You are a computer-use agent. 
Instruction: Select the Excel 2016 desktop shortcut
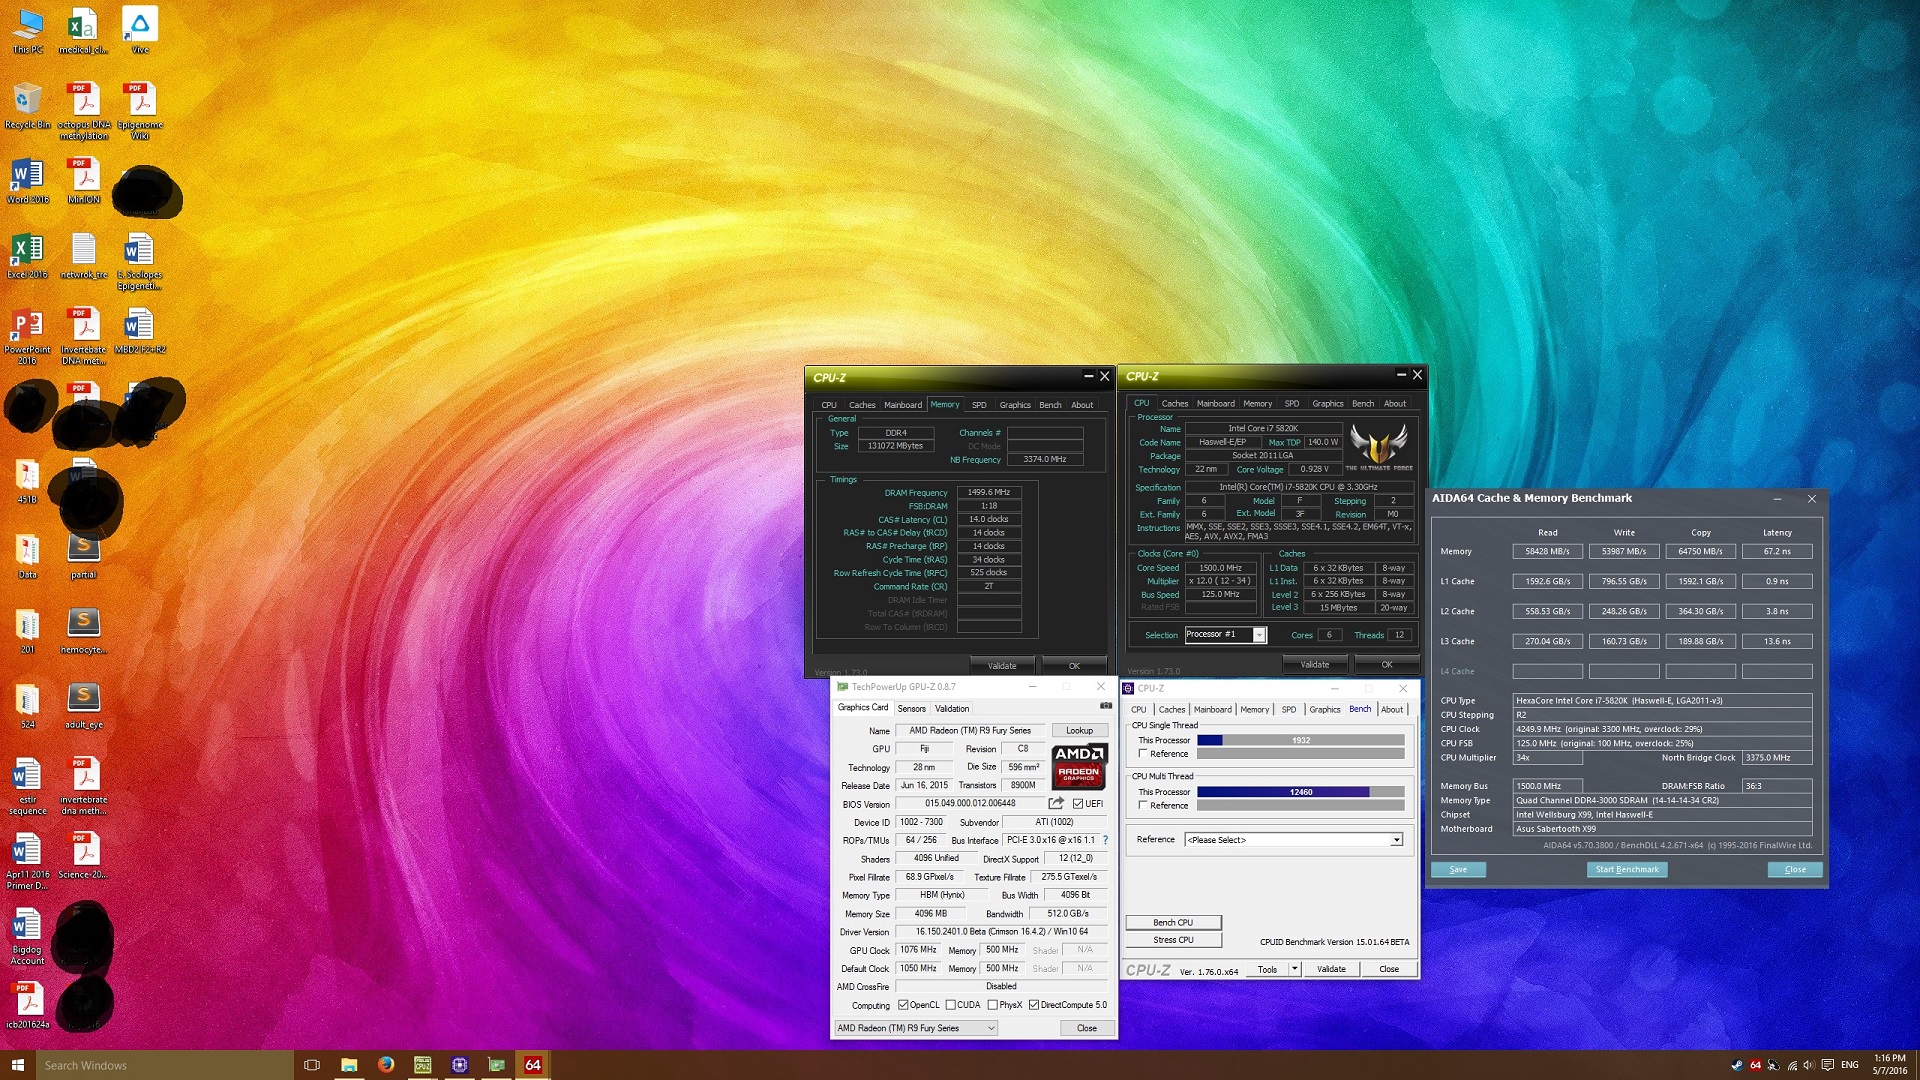pos(27,256)
